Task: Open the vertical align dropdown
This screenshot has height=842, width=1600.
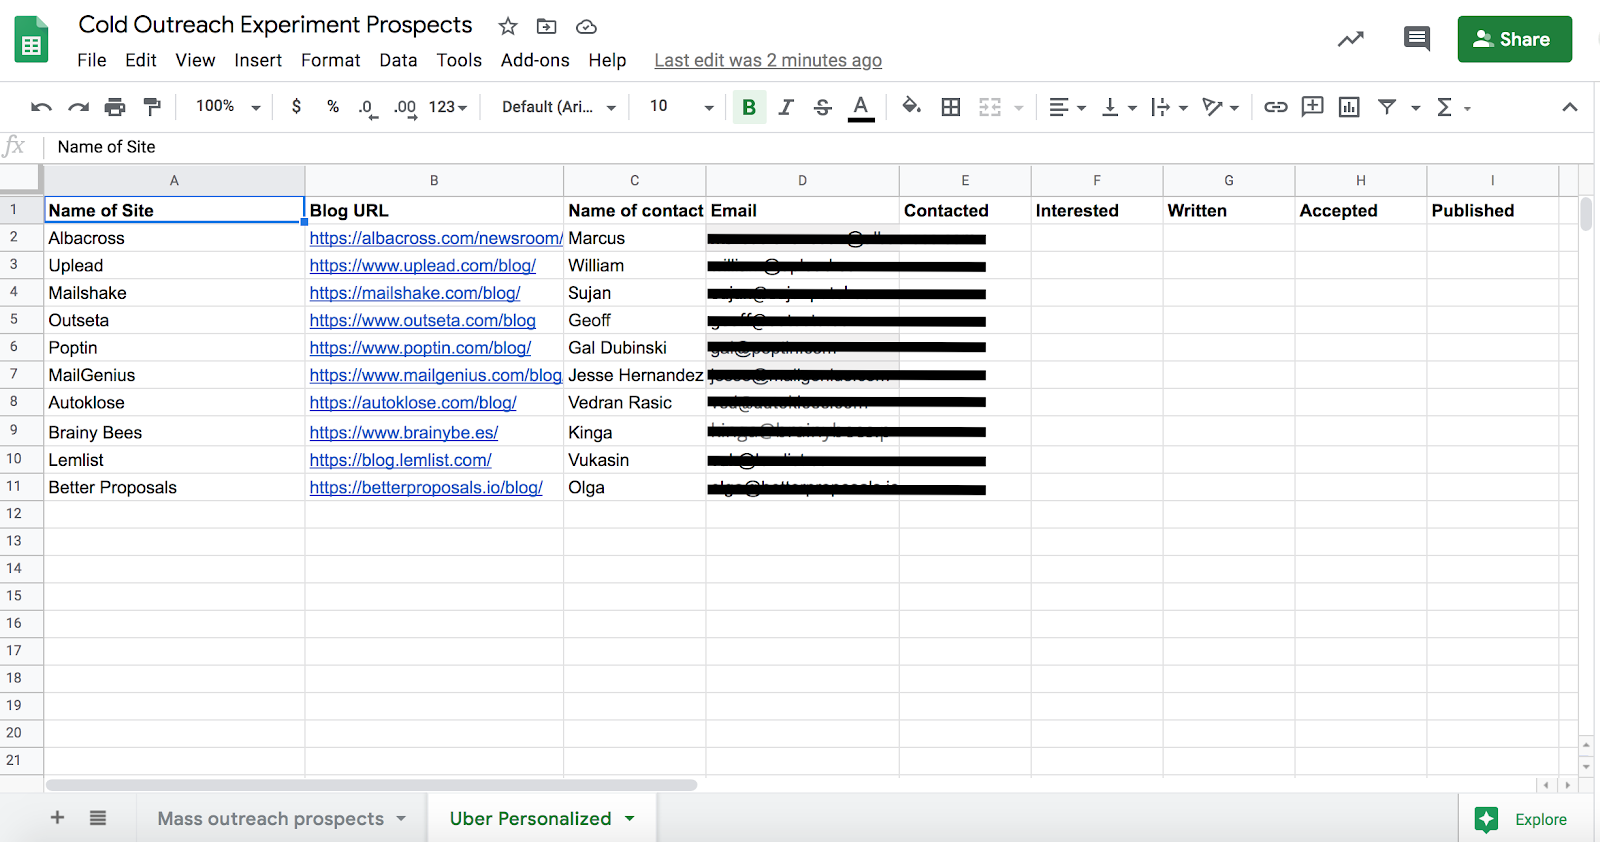Action: click(1119, 107)
